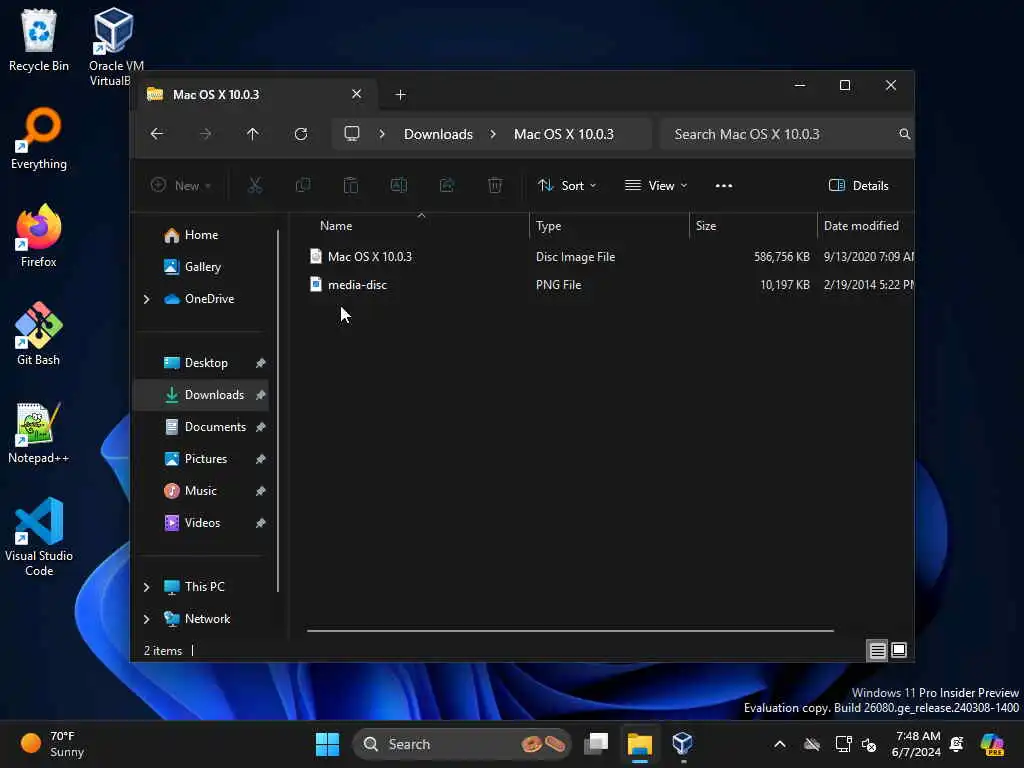Viewport: 1024px width, 768px height.
Task: Click the search magnifier icon
Action: point(904,134)
